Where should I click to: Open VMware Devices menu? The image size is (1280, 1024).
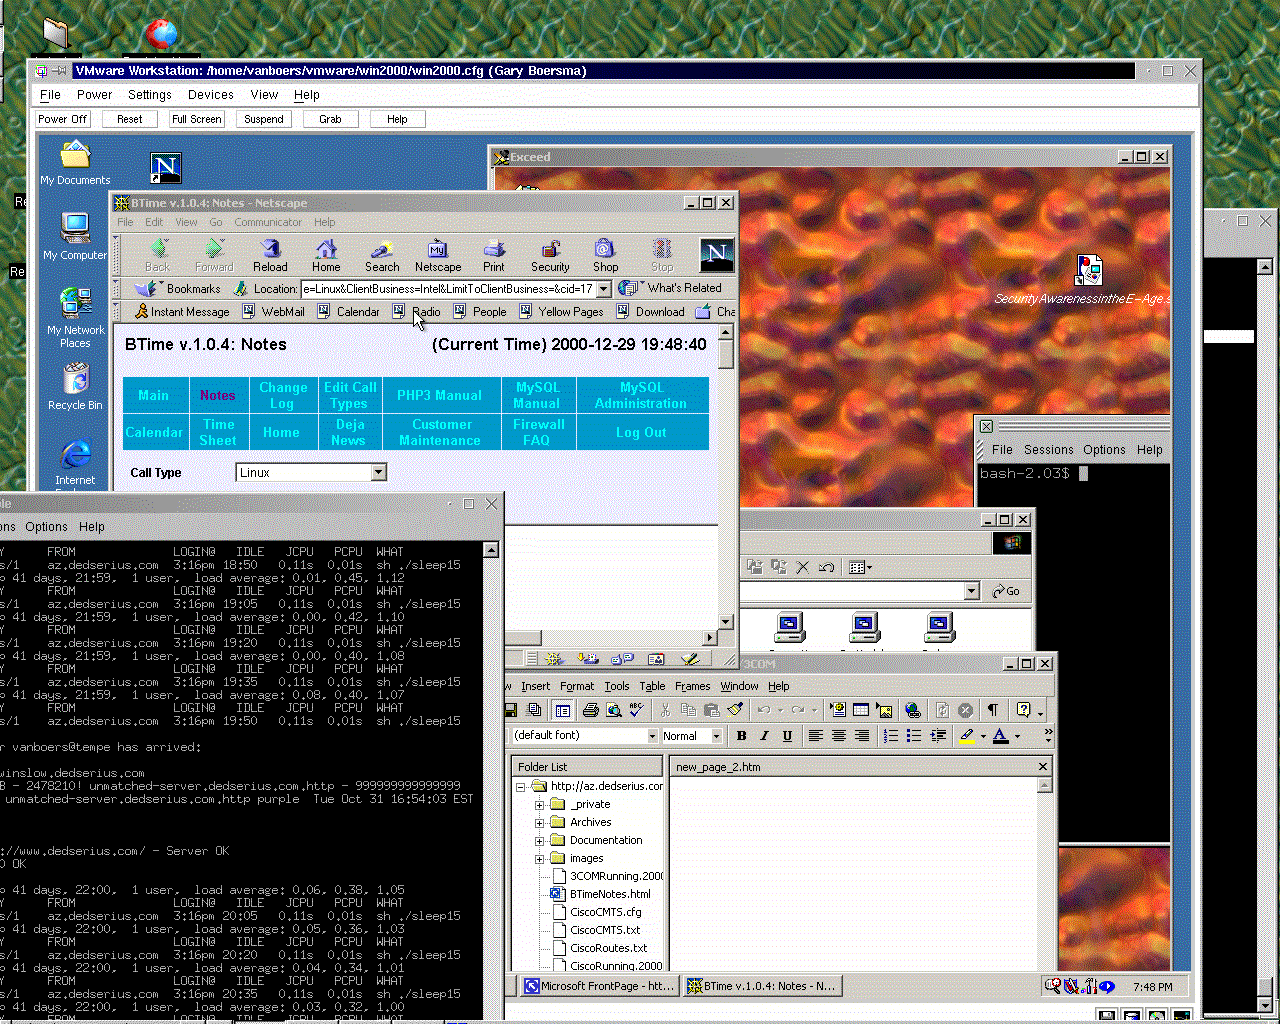210,95
